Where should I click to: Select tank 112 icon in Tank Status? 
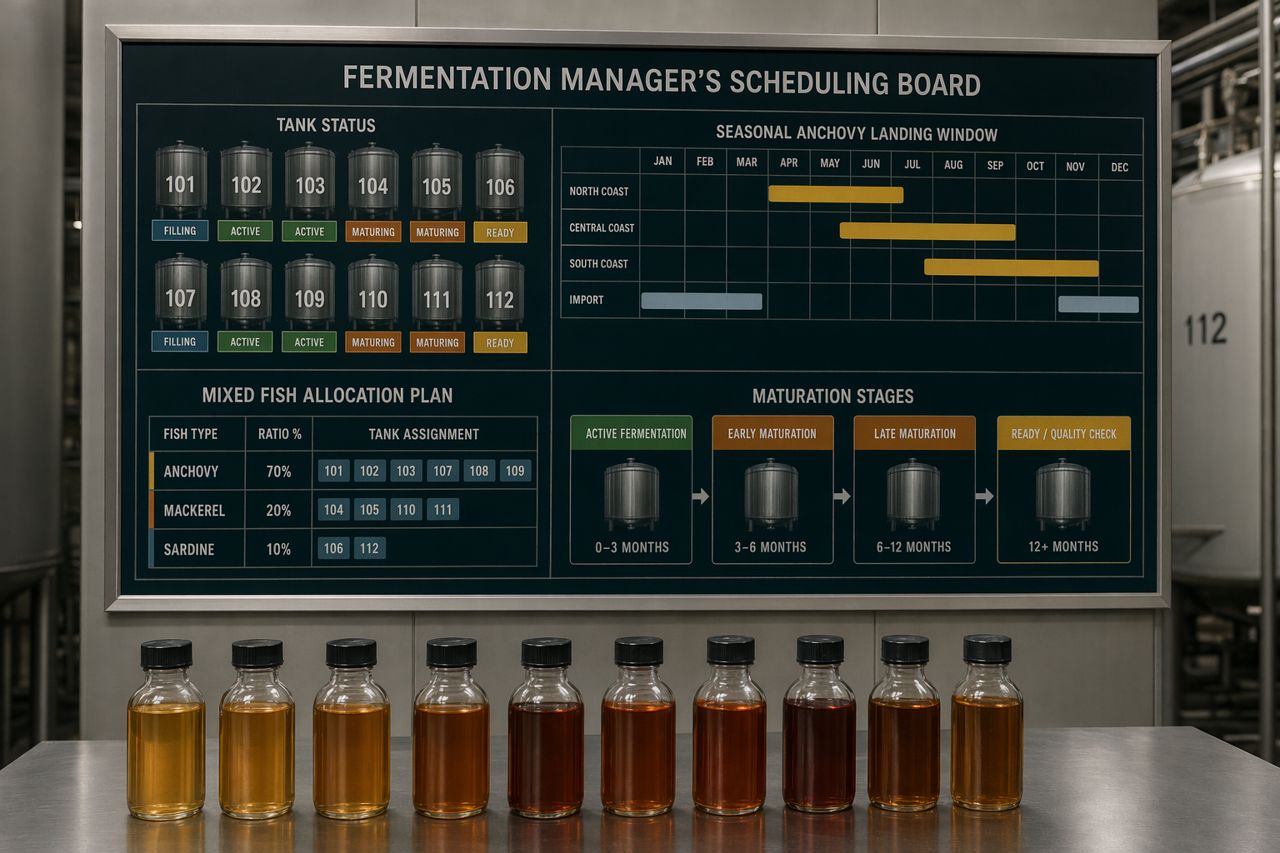[500, 292]
